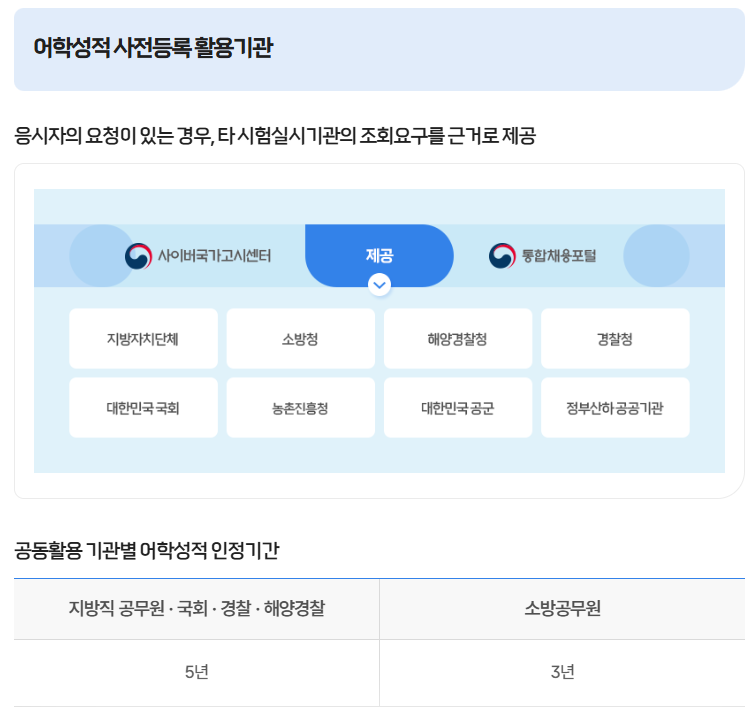Image resolution: width=751 pixels, height=713 pixels.
Task: Select the 농촌진흥청 card
Action: (x=300, y=408)
